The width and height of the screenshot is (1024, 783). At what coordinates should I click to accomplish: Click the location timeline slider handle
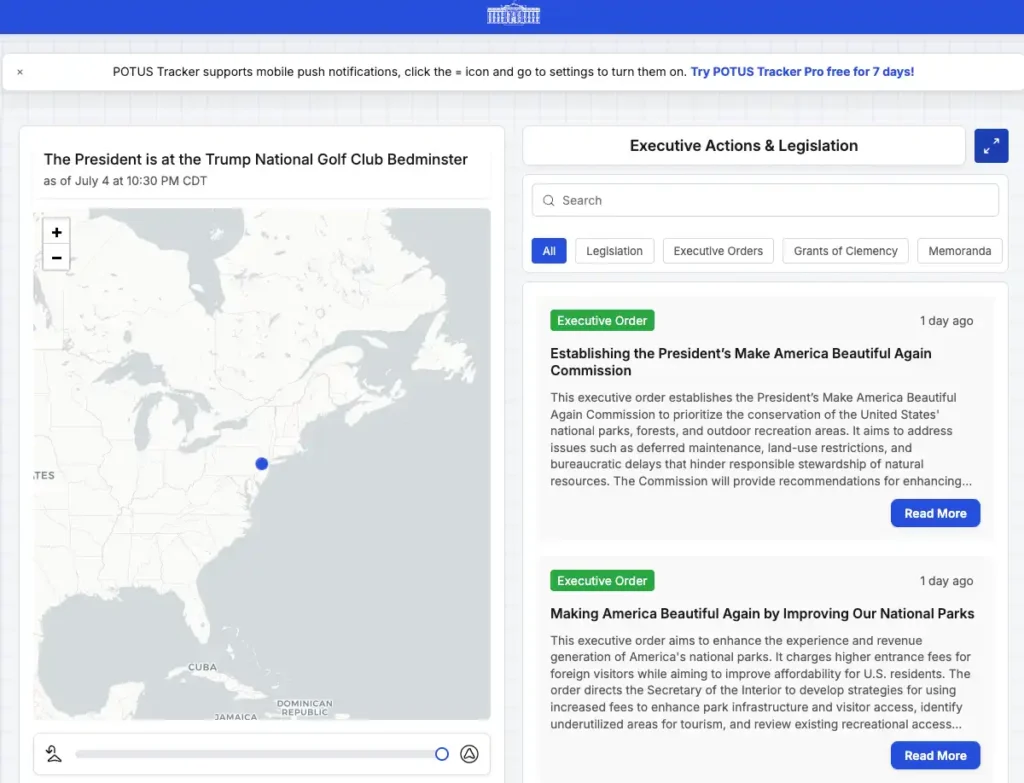tap(442, 754)
